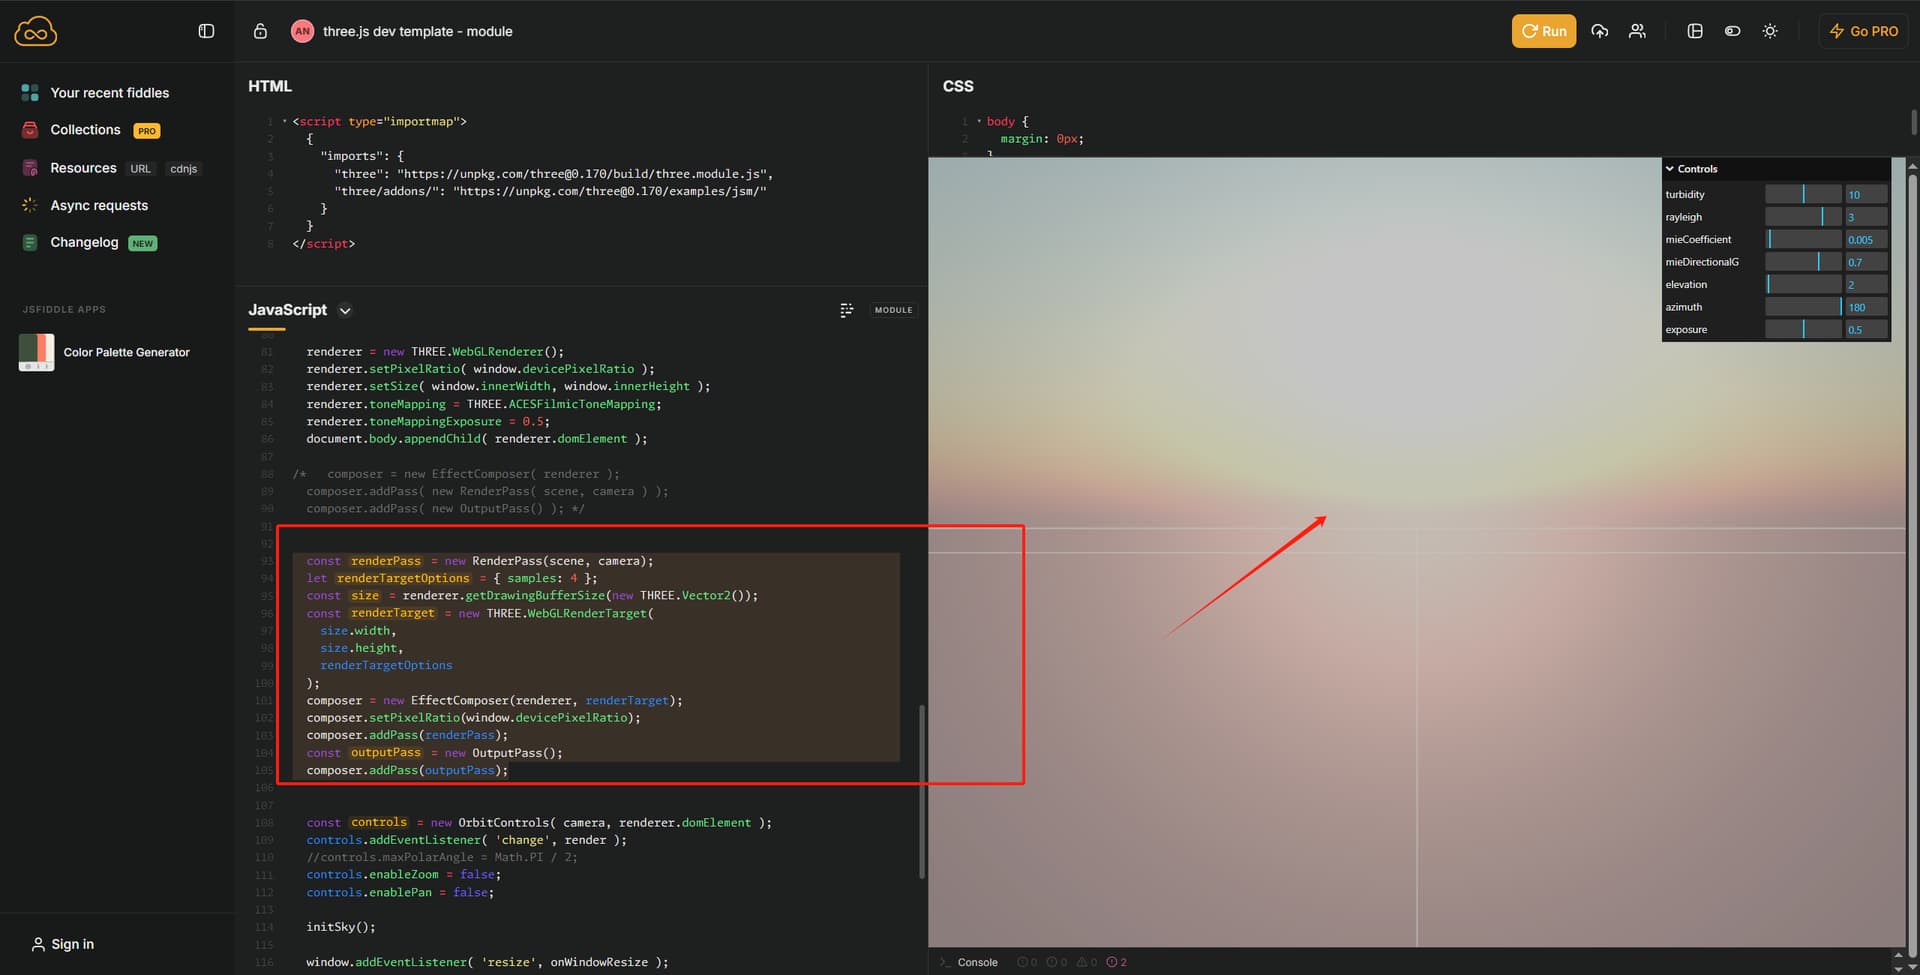The image size is (1920, 975).
Task: Run the fiddle
Action: tap(1544, 31)
